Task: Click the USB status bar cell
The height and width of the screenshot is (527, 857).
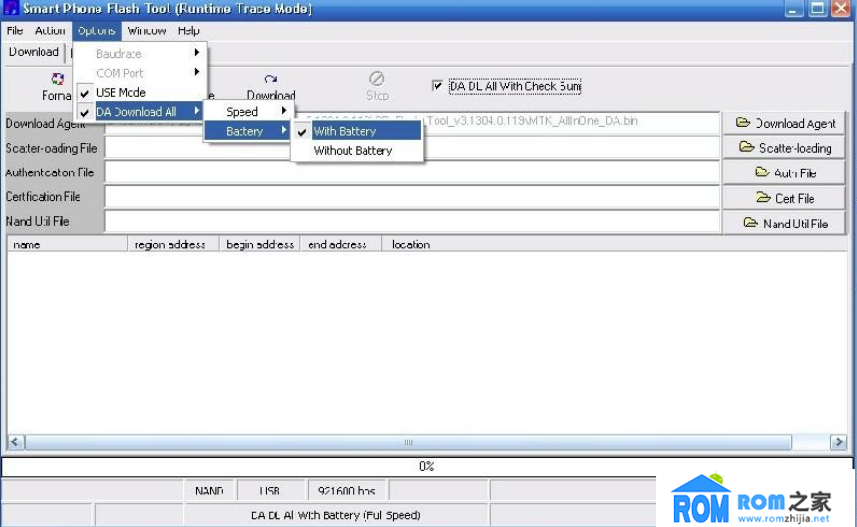Action: (269, 490)
